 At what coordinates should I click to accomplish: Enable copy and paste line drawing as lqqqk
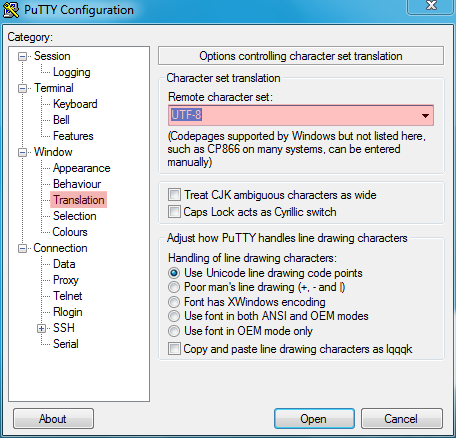tap(174, 349)
